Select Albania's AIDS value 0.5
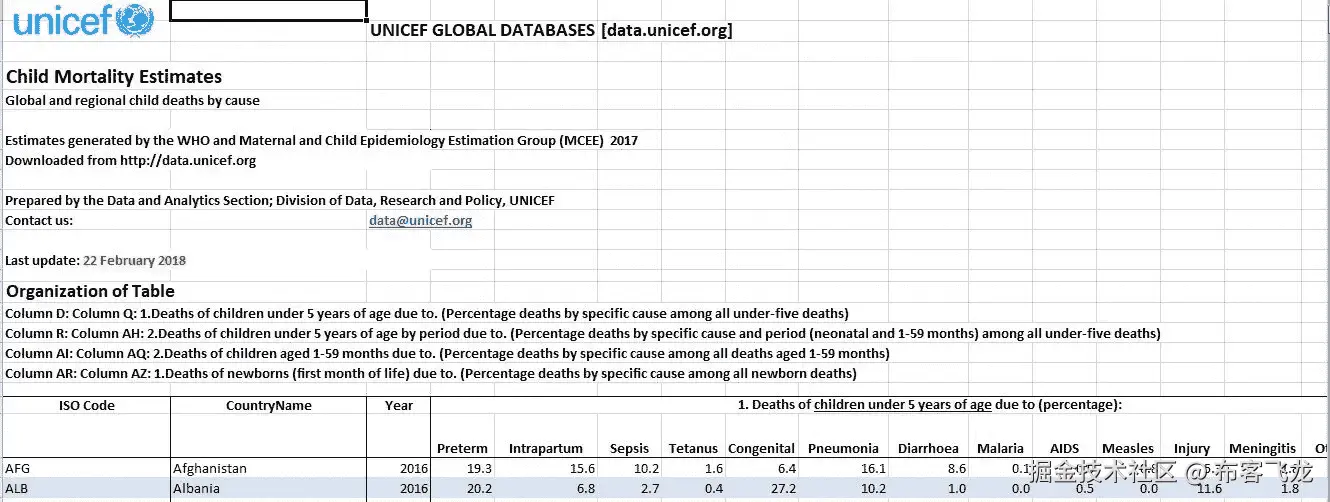 tap(1085, 489)
